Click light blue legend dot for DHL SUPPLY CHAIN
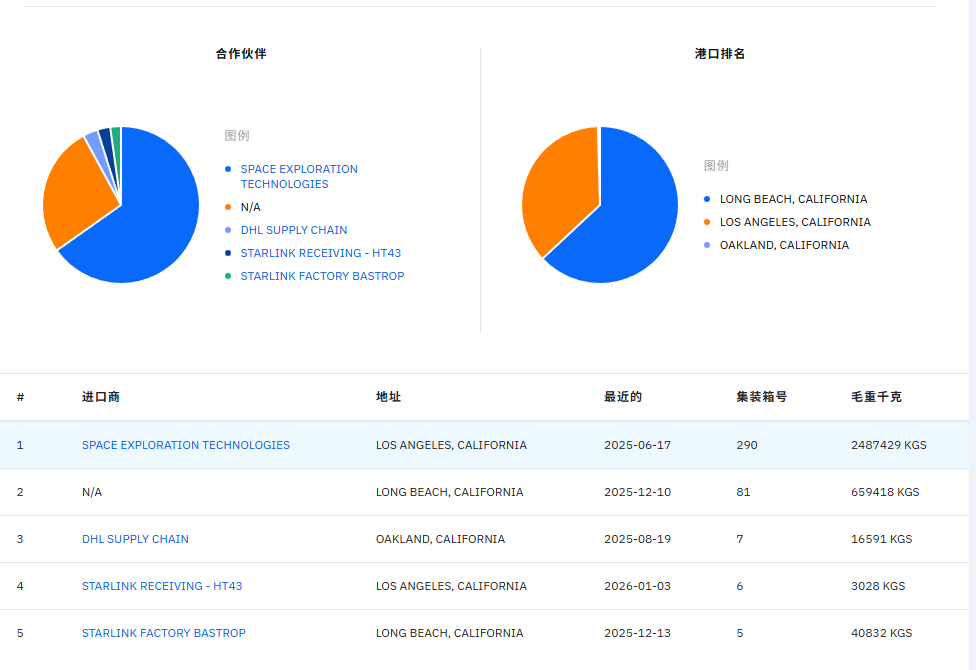Screen dimensions: 976x670 [x=228, y=230]
